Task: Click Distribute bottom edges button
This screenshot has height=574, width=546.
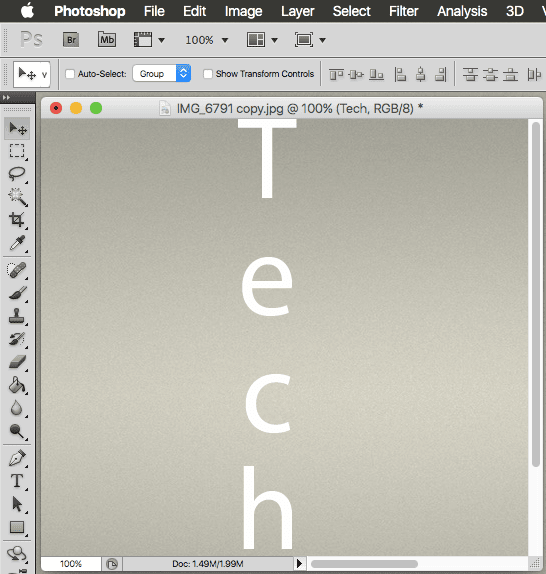Action: pyautogui.click(x=510, y=74)
